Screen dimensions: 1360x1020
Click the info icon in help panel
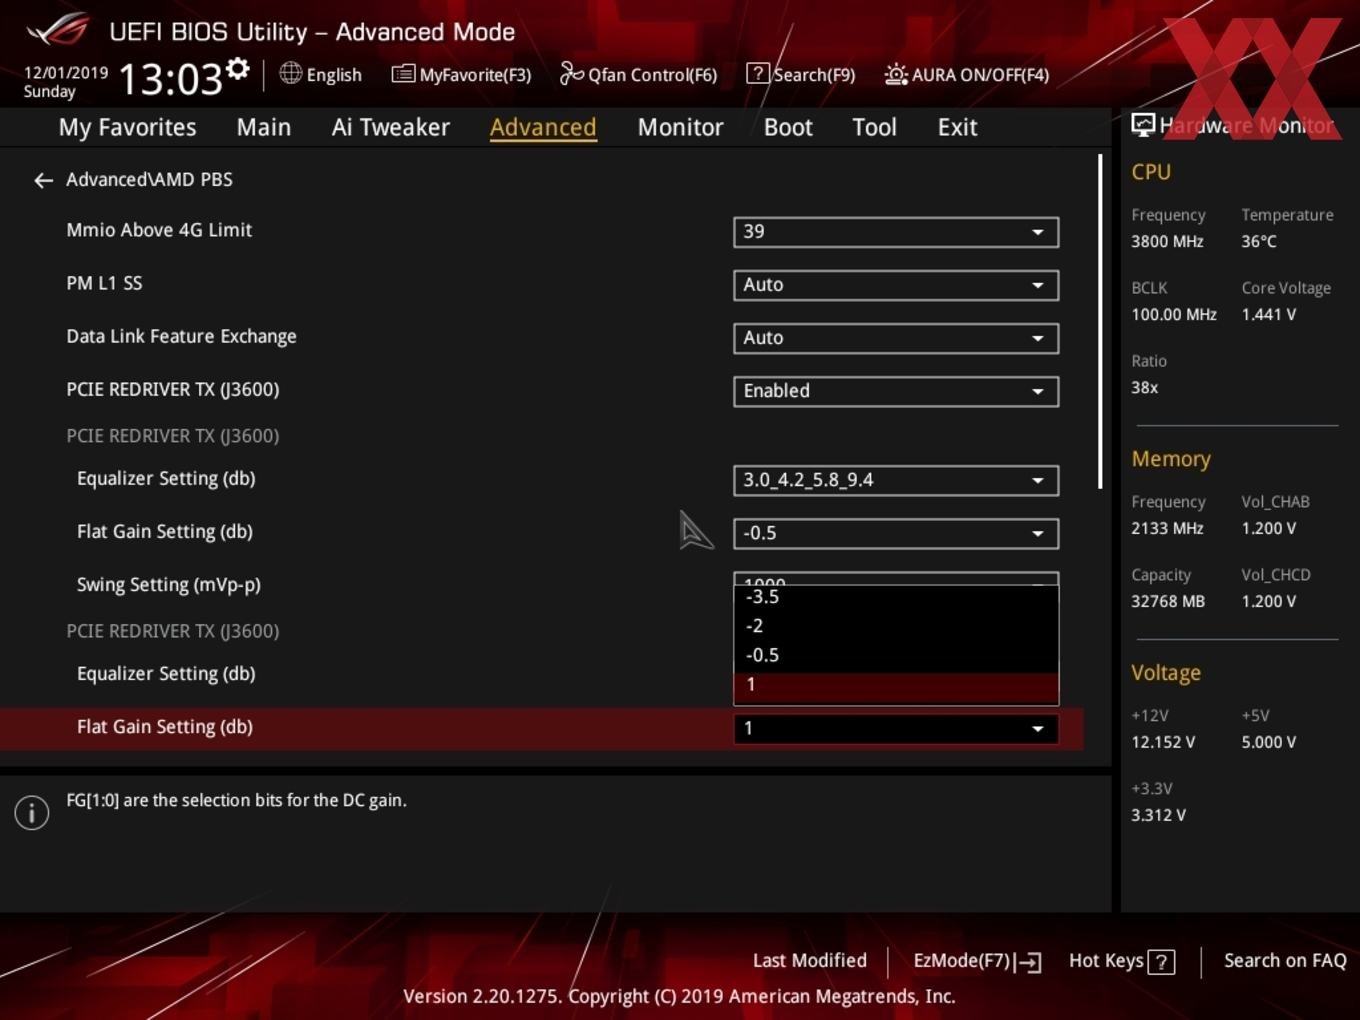(x=32, y=813)
